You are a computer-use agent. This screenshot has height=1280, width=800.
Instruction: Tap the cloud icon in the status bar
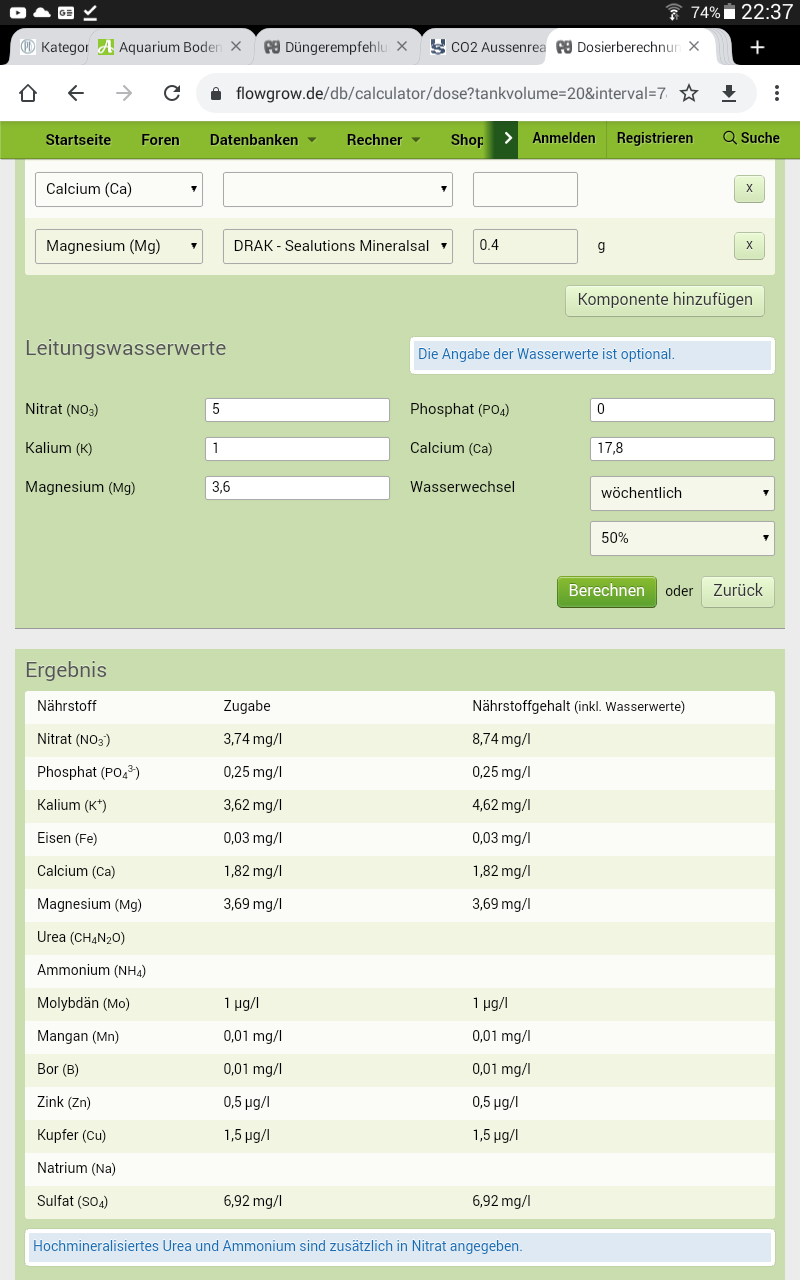(42, 12)
